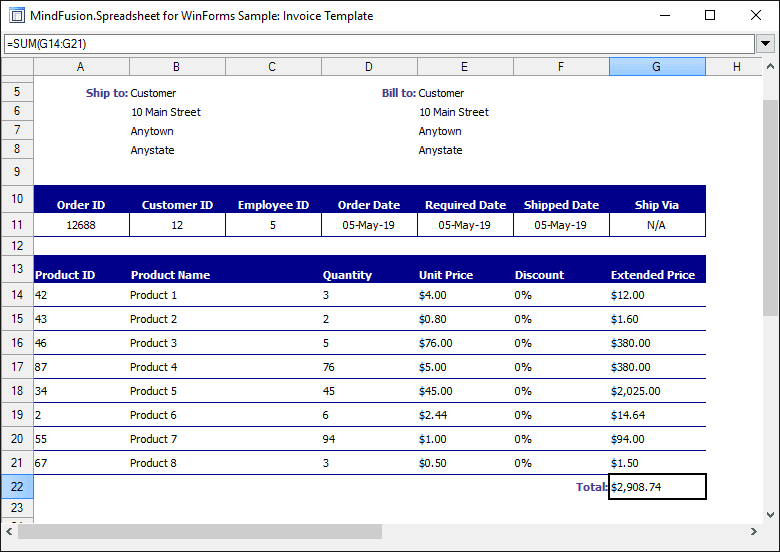Click the Total cell $2,908.74
The image size is (780, 552).
[657, 486]
